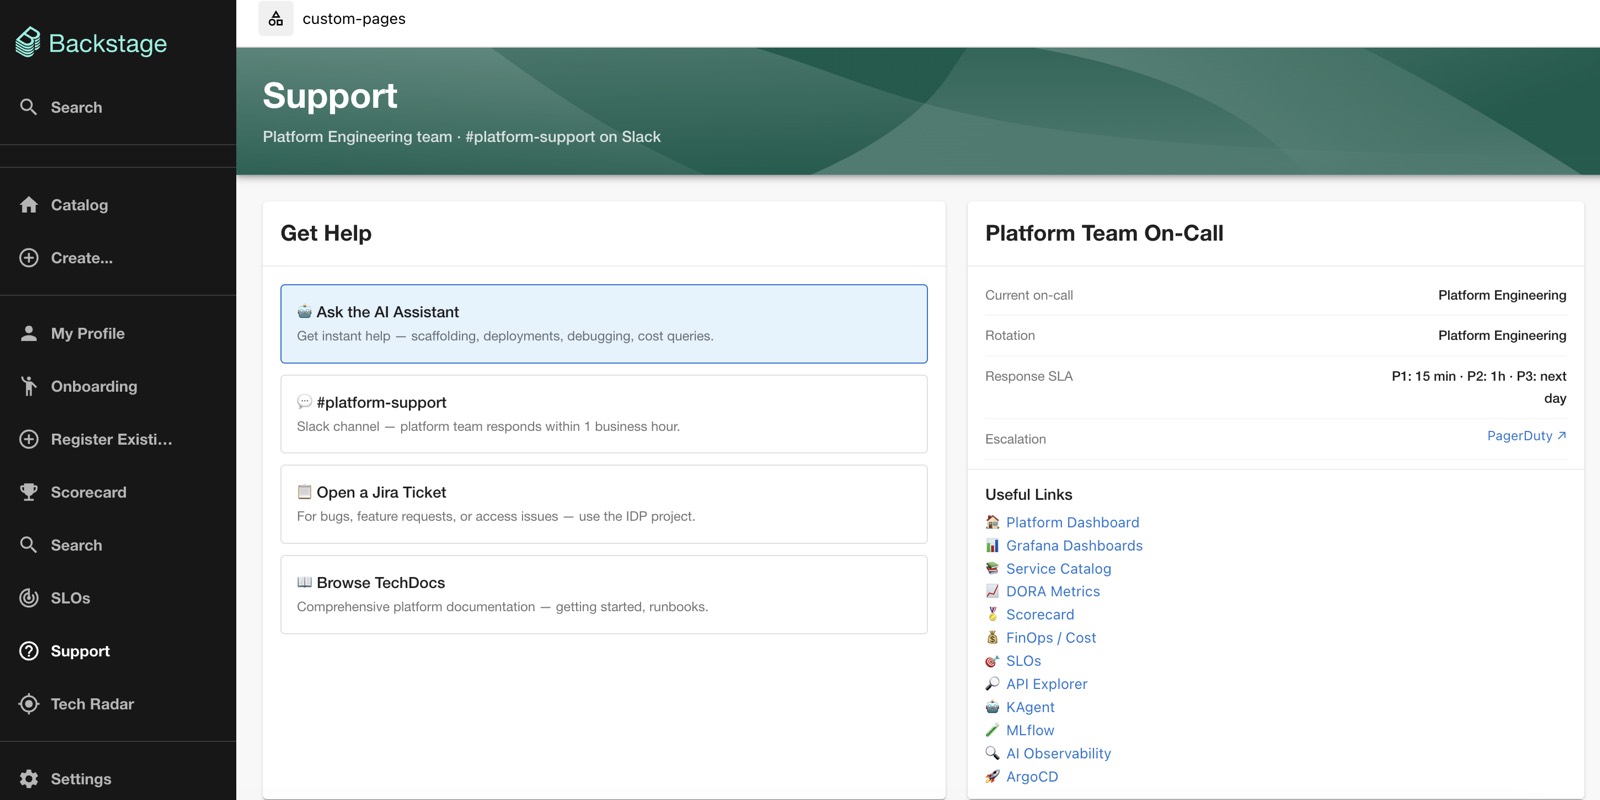Click the Support page title

(330, 95)
